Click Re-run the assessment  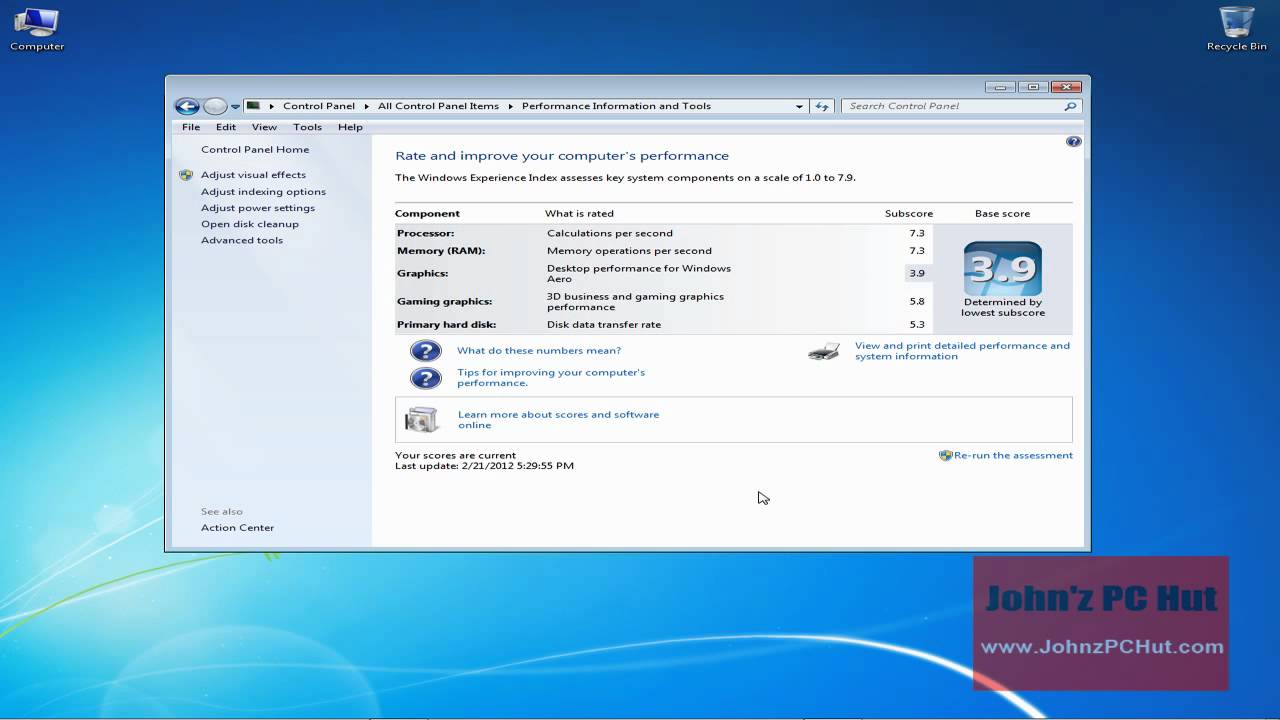coord(1013,456)
